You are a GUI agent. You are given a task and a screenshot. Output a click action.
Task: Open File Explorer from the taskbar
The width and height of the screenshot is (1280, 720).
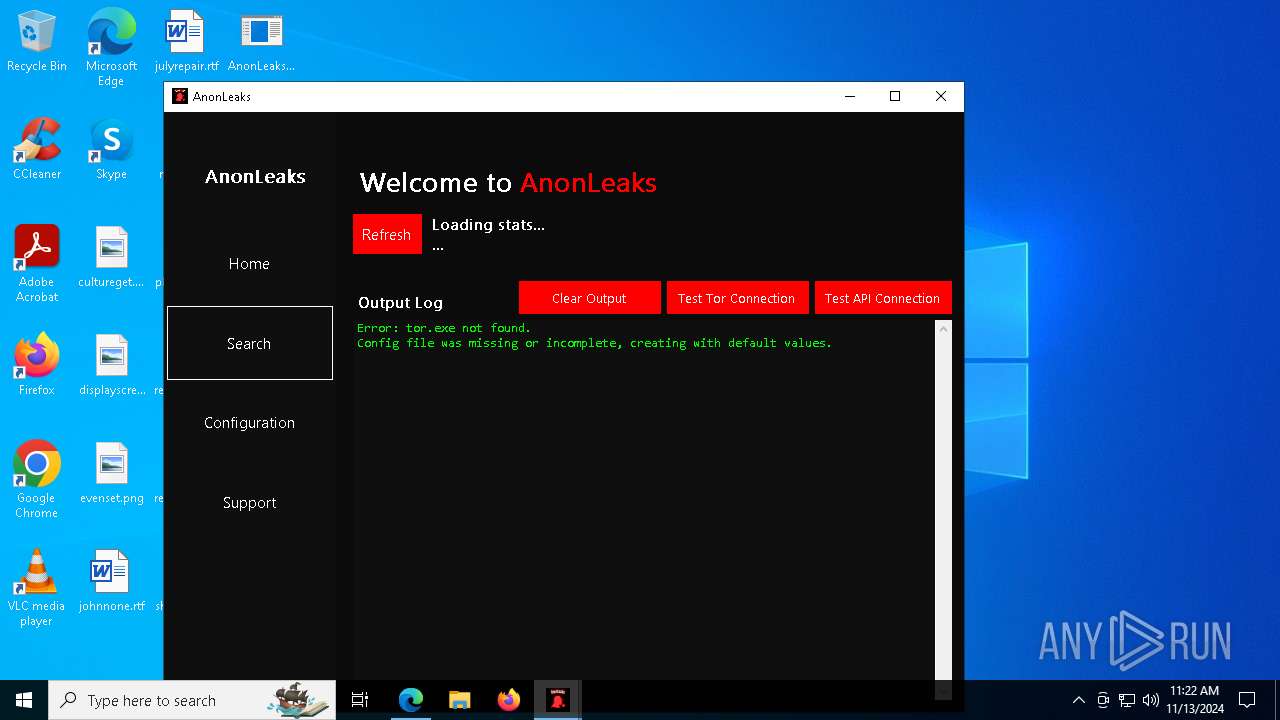[459, 700]
